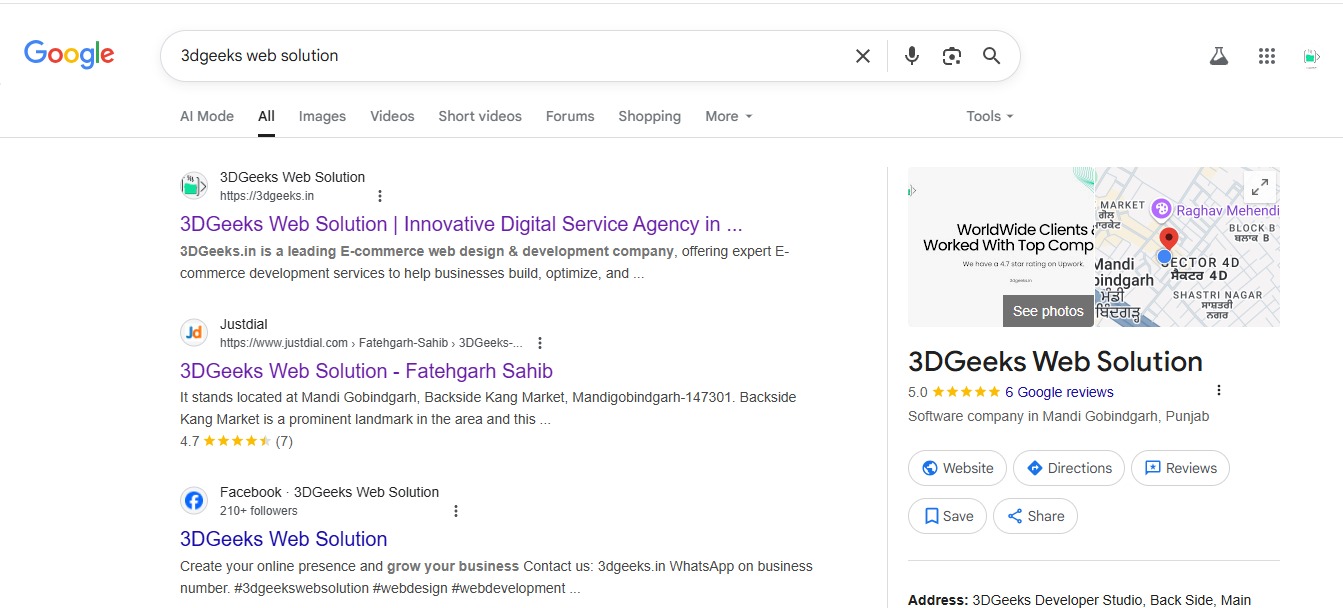Start a voice search with the microphone icon
Image resolution: width=1343 pixels, height=608 pixels.
(911, 56)
